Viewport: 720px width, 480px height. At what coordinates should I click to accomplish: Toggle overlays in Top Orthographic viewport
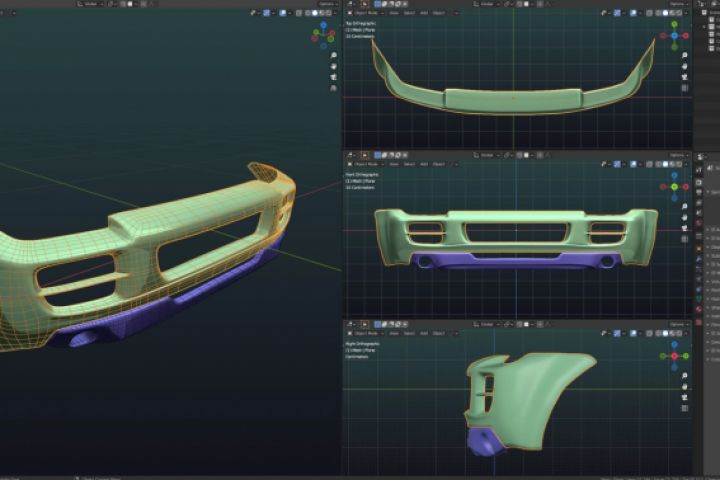(x=633, y=13)
